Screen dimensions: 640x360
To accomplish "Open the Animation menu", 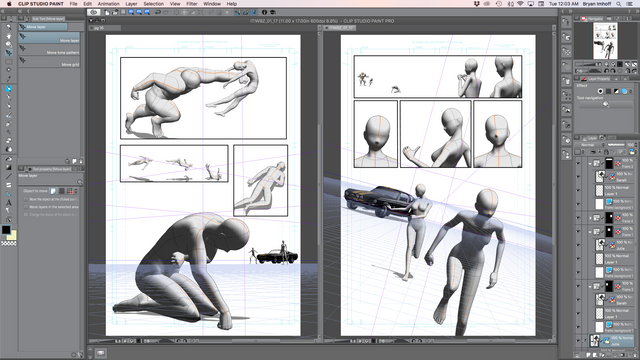I will click(108, 4).
